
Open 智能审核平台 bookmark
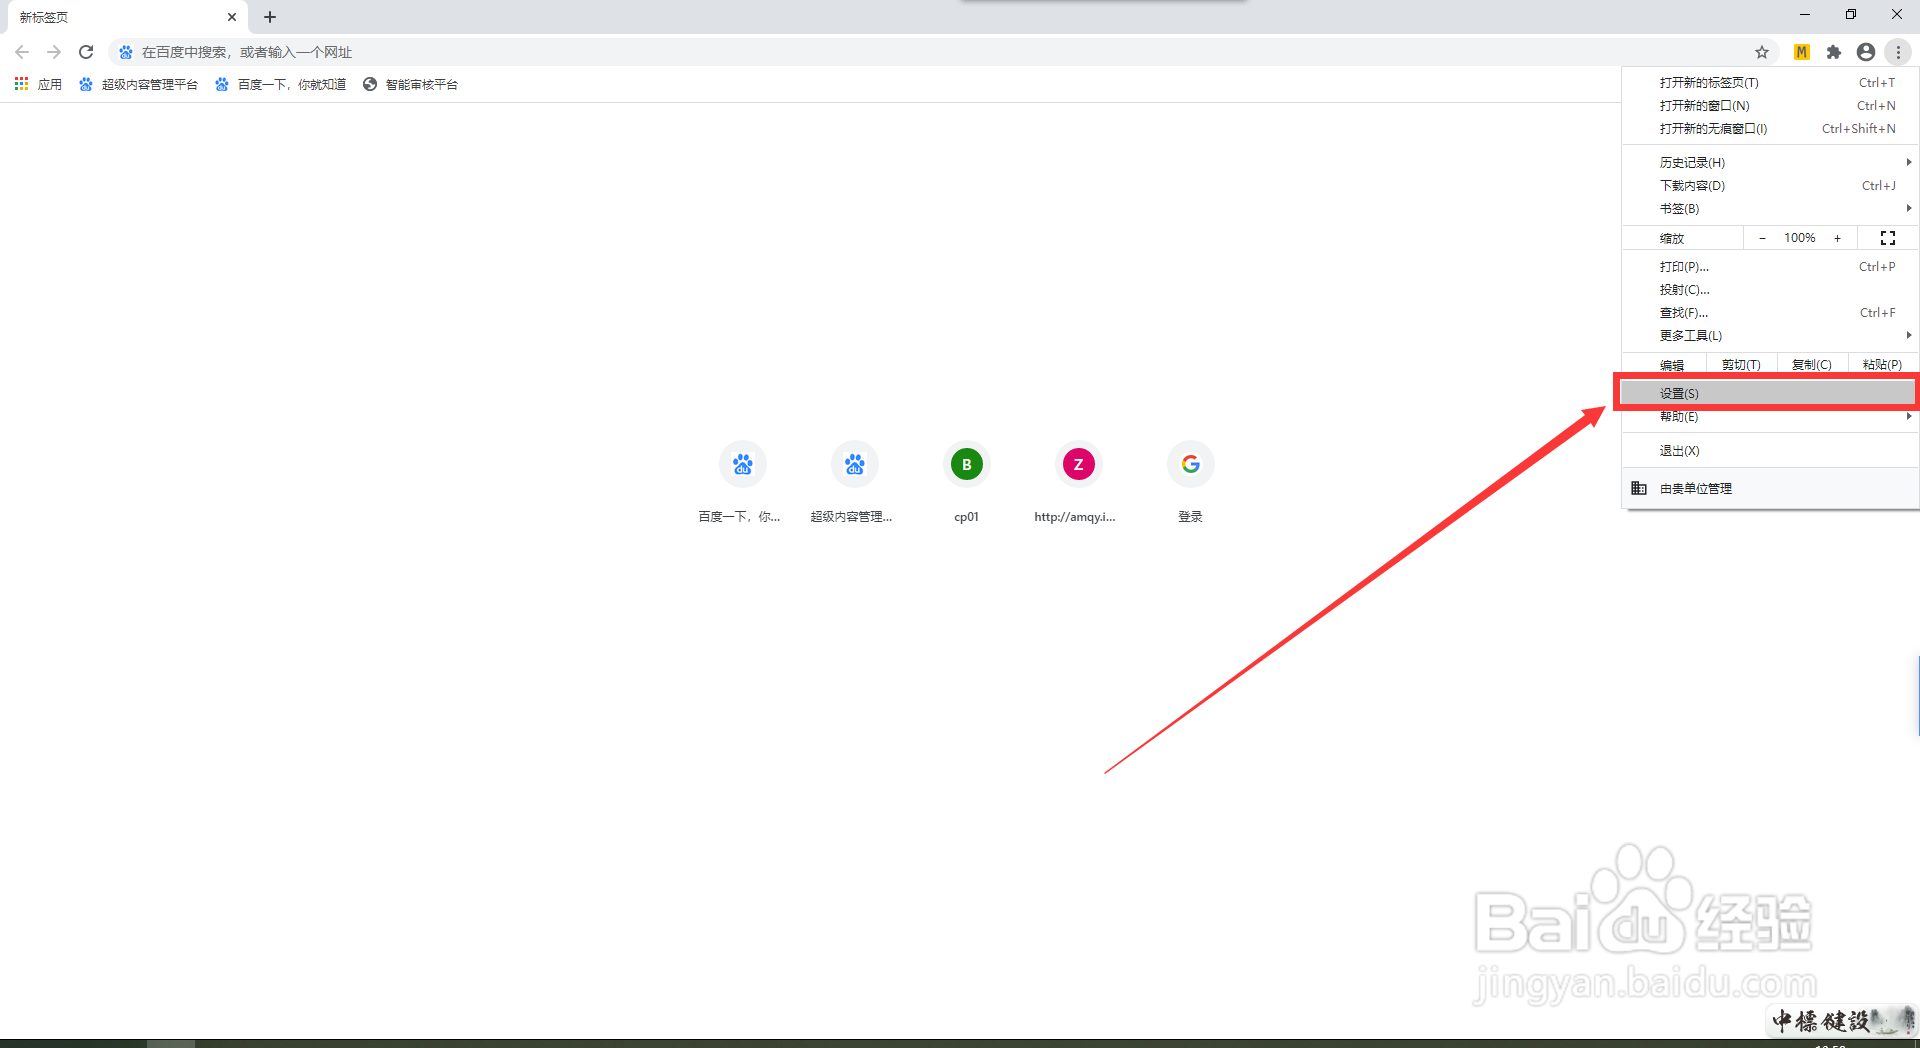[x=410, y=84]
